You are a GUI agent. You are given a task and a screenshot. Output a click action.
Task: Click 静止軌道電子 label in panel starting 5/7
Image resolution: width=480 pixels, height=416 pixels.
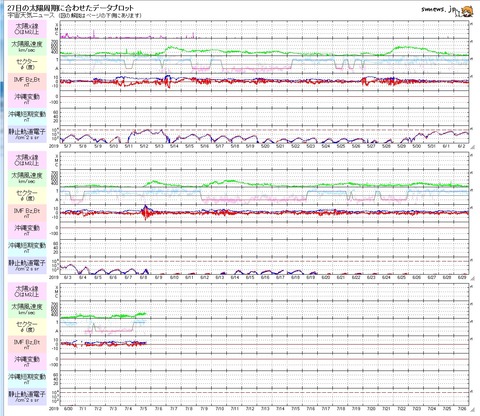(27, 134)
